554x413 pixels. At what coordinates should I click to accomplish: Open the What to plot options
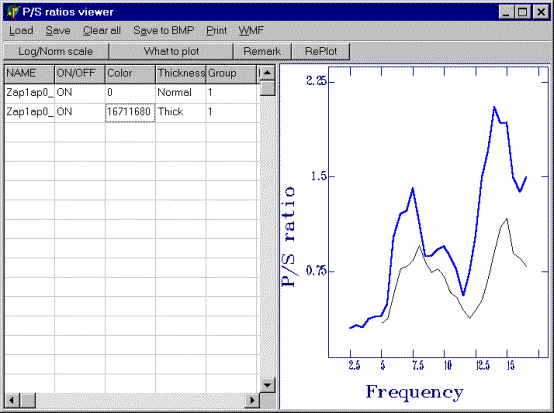(171, 52)
